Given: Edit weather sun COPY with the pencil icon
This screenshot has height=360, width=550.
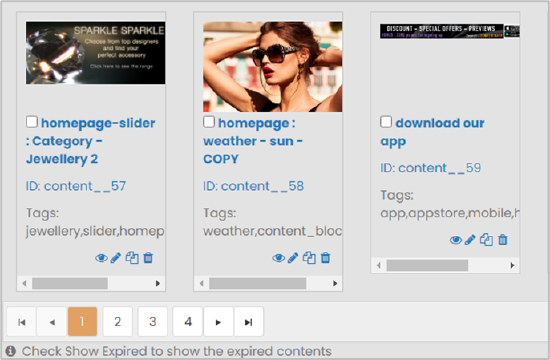Looking at the screenshot, I should pos(293,258).
